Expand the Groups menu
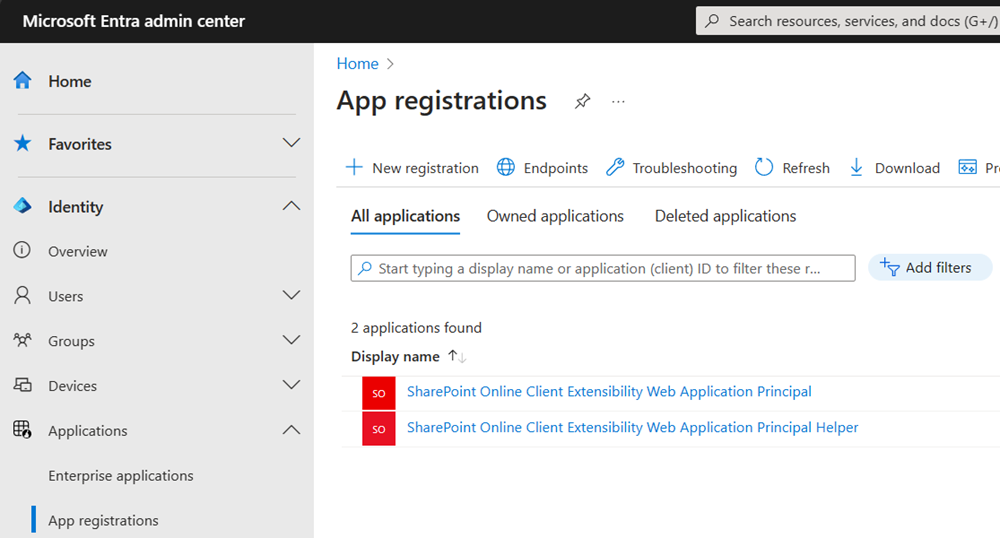This screenshot has height=538, width=1000. point(291,340)
